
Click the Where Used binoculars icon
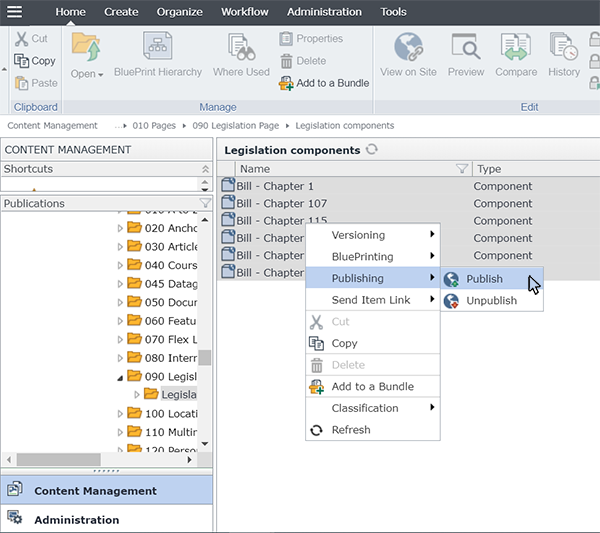coord(241,55)
